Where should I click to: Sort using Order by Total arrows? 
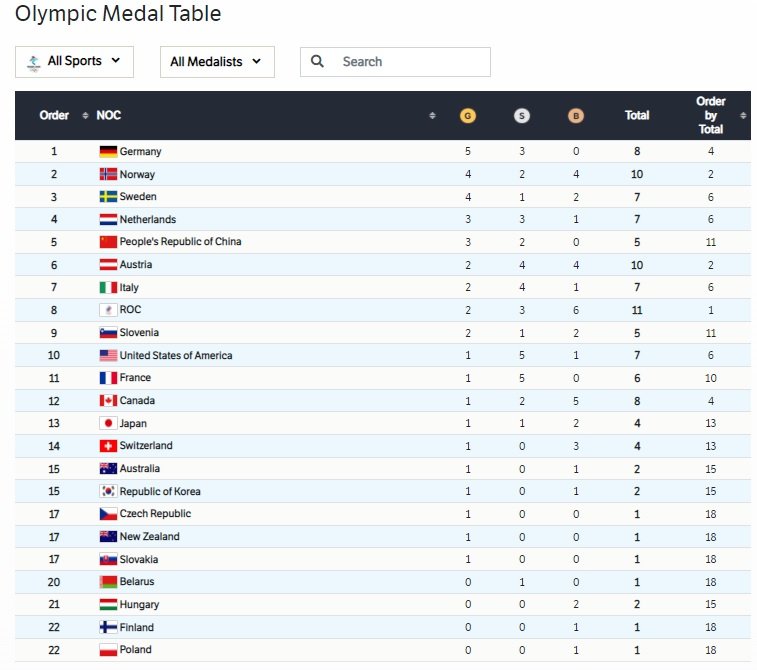point(743,116)
